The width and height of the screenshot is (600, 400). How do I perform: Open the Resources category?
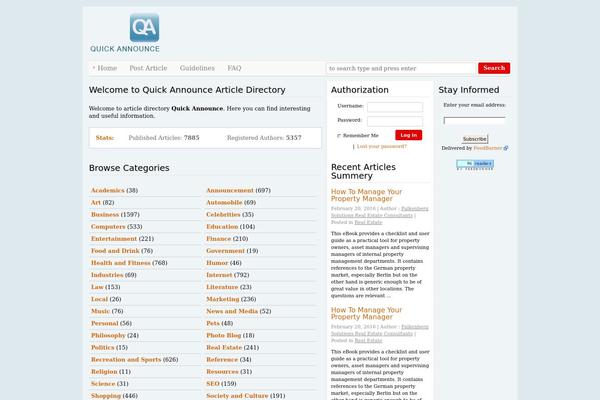pyautogui.click(x=222, y=372)
